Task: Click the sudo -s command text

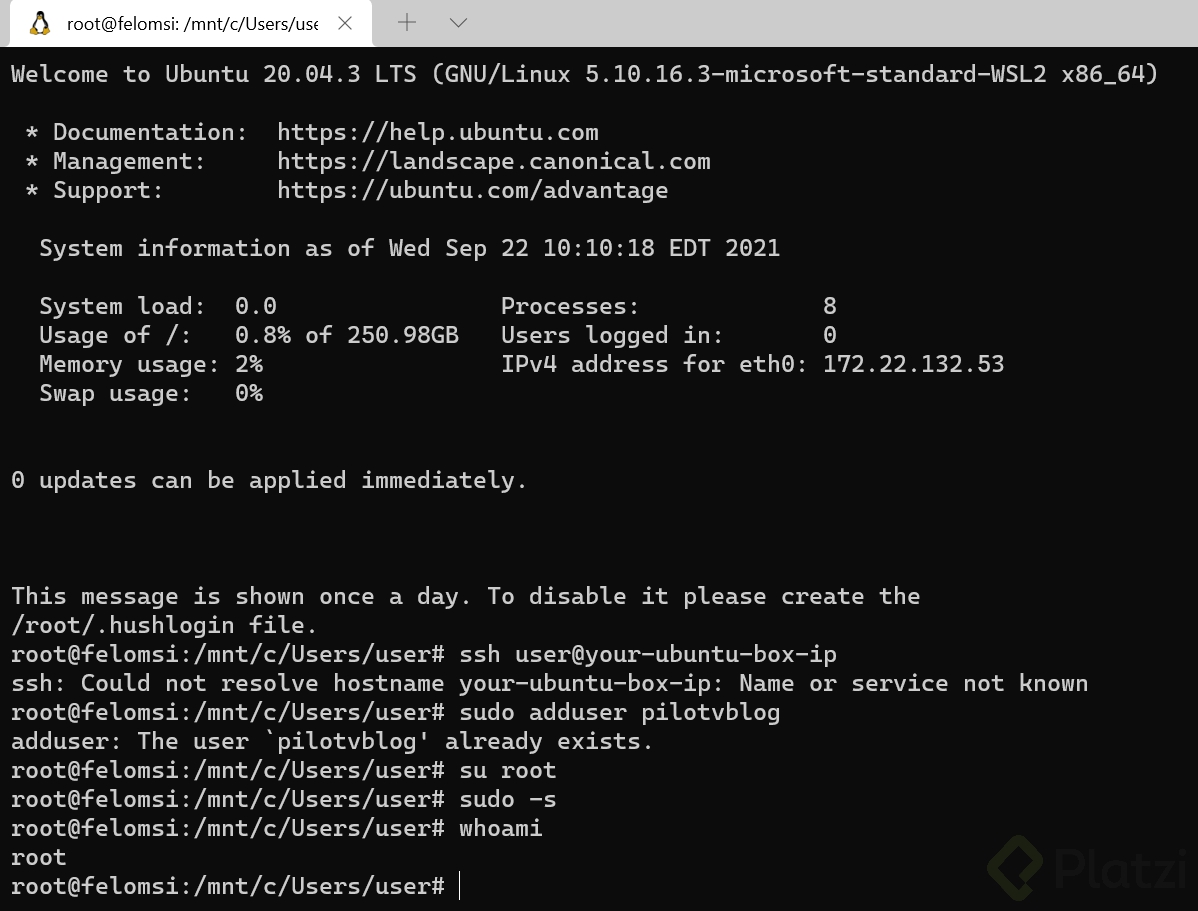Action: click(x=507, y=799)
